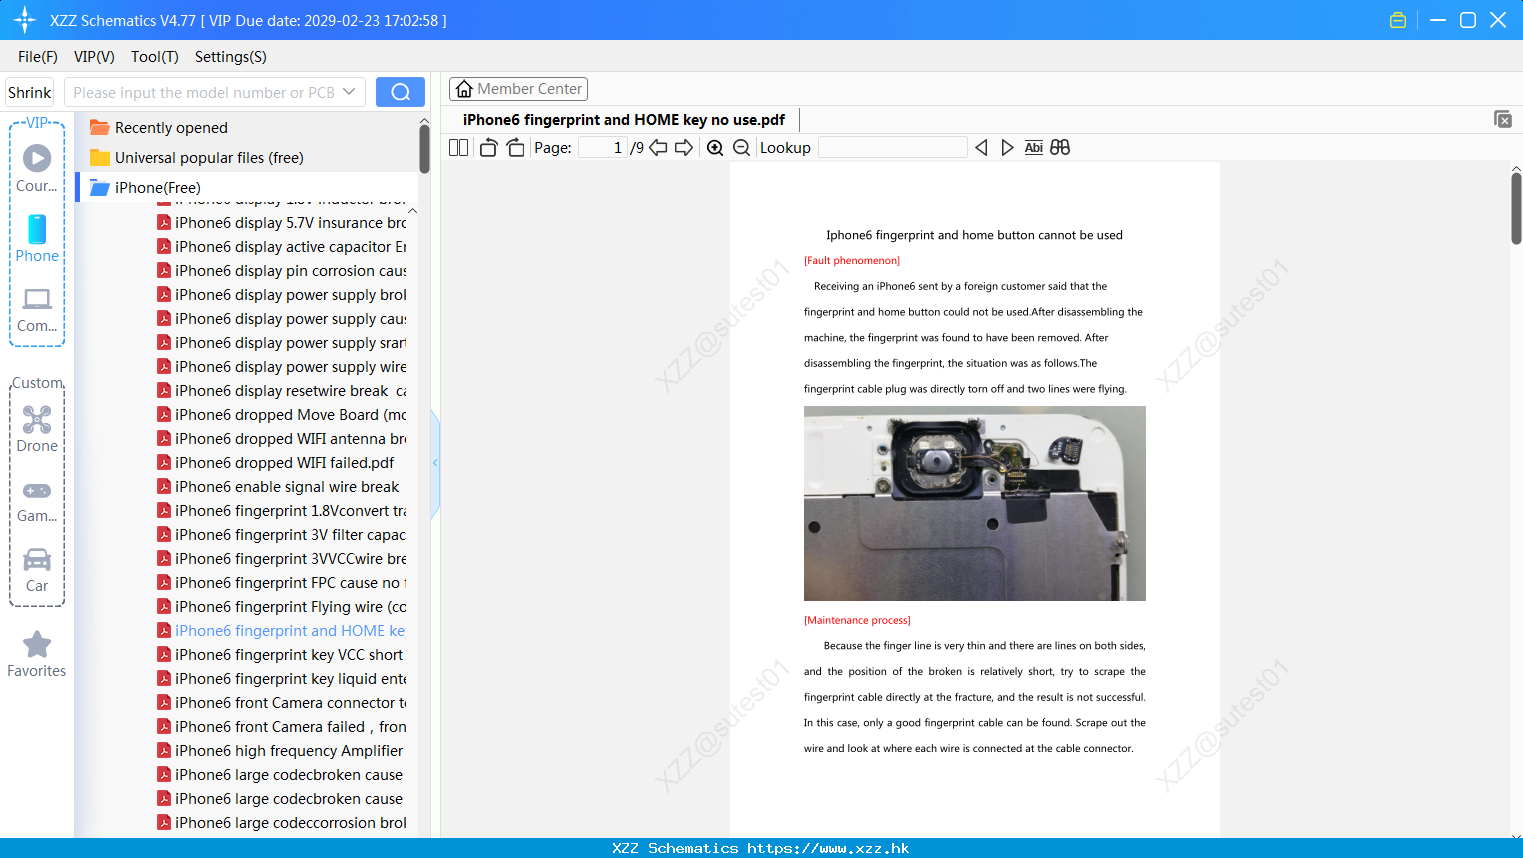Image resolution: width=1523 pixels, height=858 pixels.
Task: Click the PDF viewer vertical scrollbar
Action: [x=1516, y=208]
